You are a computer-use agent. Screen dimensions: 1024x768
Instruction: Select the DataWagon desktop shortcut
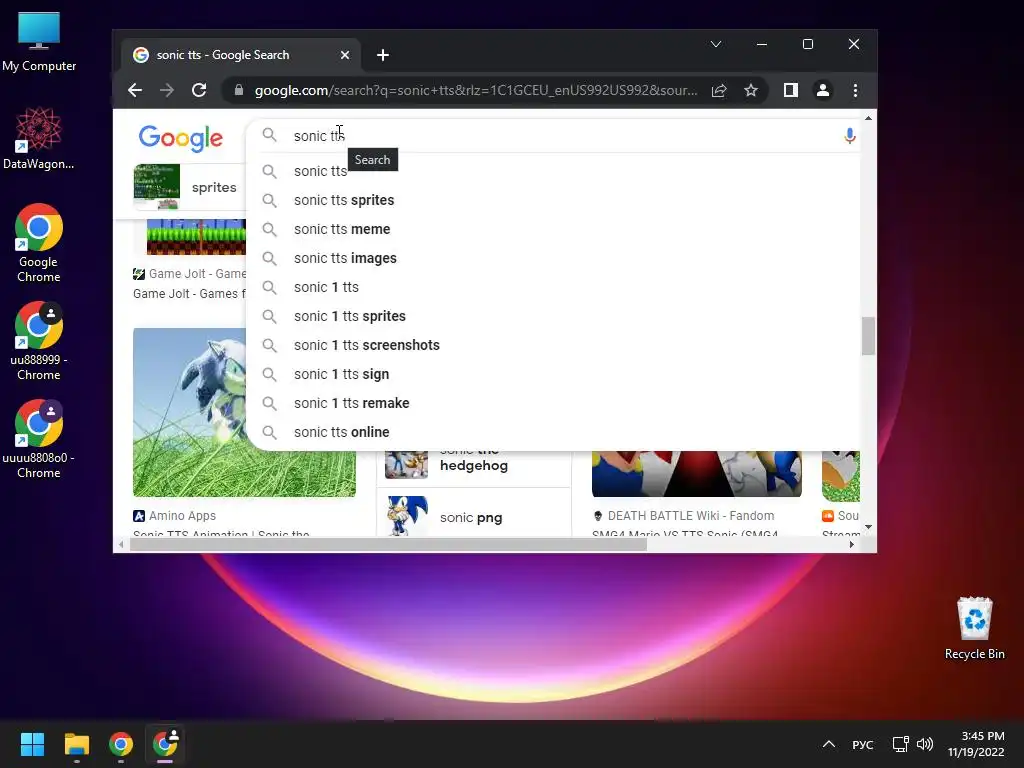point(39,138)
